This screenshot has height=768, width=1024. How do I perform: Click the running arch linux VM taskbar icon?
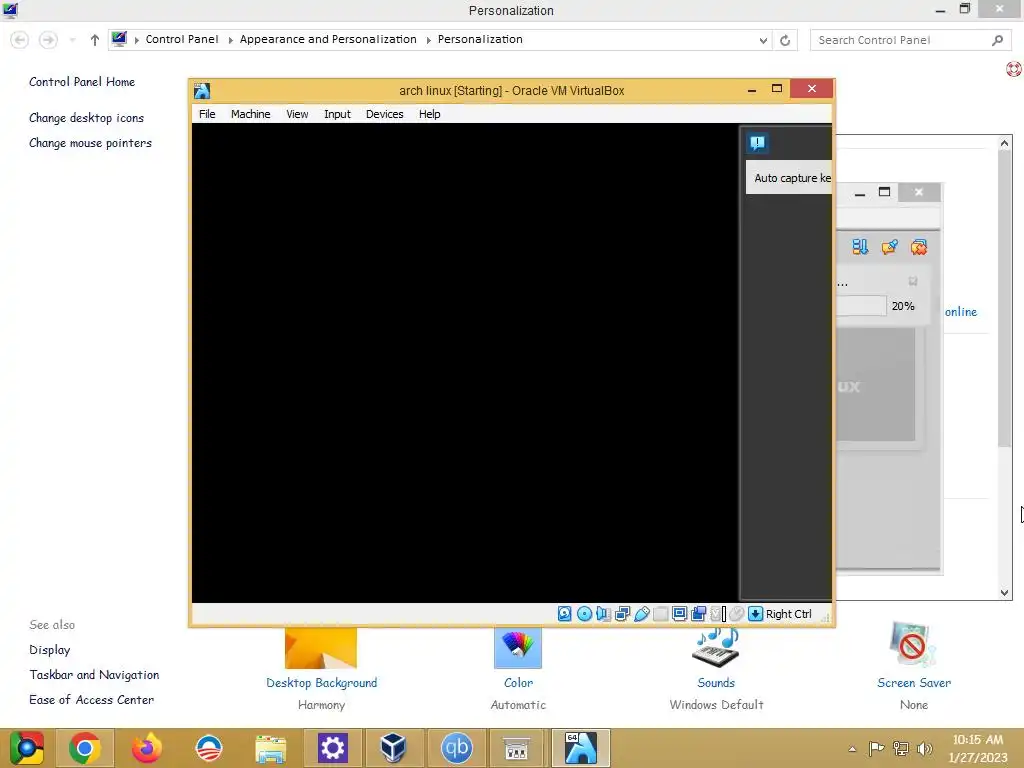coord(581,748)
